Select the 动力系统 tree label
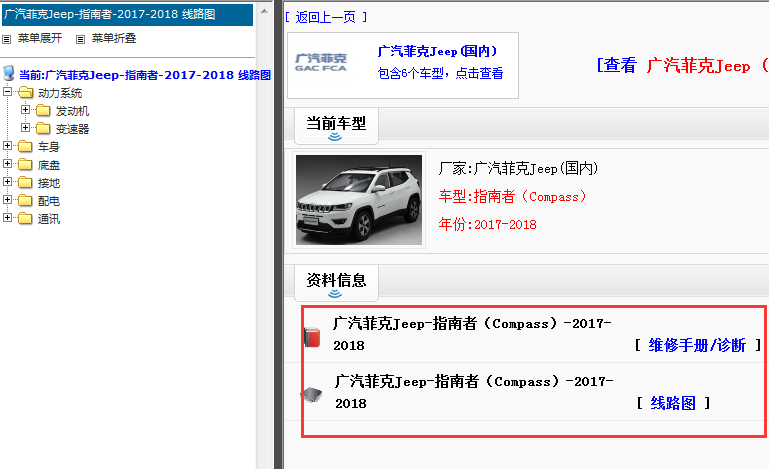 60,93
